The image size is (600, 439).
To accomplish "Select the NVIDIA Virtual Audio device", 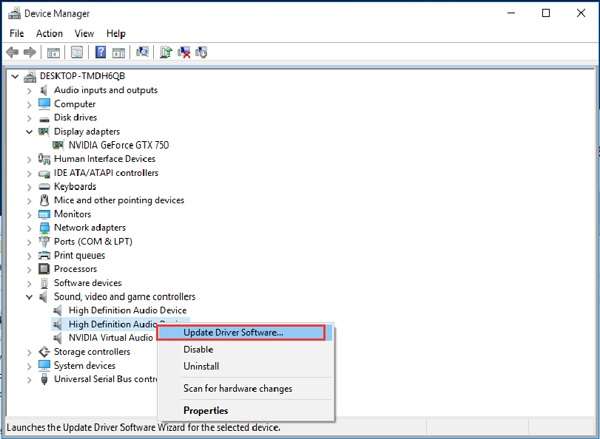I will 111,338.
